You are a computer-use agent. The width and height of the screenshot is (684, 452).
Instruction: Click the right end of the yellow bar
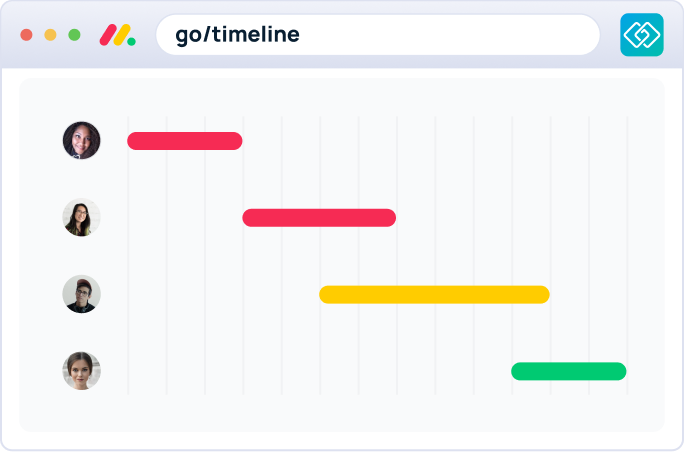(542, 294)
